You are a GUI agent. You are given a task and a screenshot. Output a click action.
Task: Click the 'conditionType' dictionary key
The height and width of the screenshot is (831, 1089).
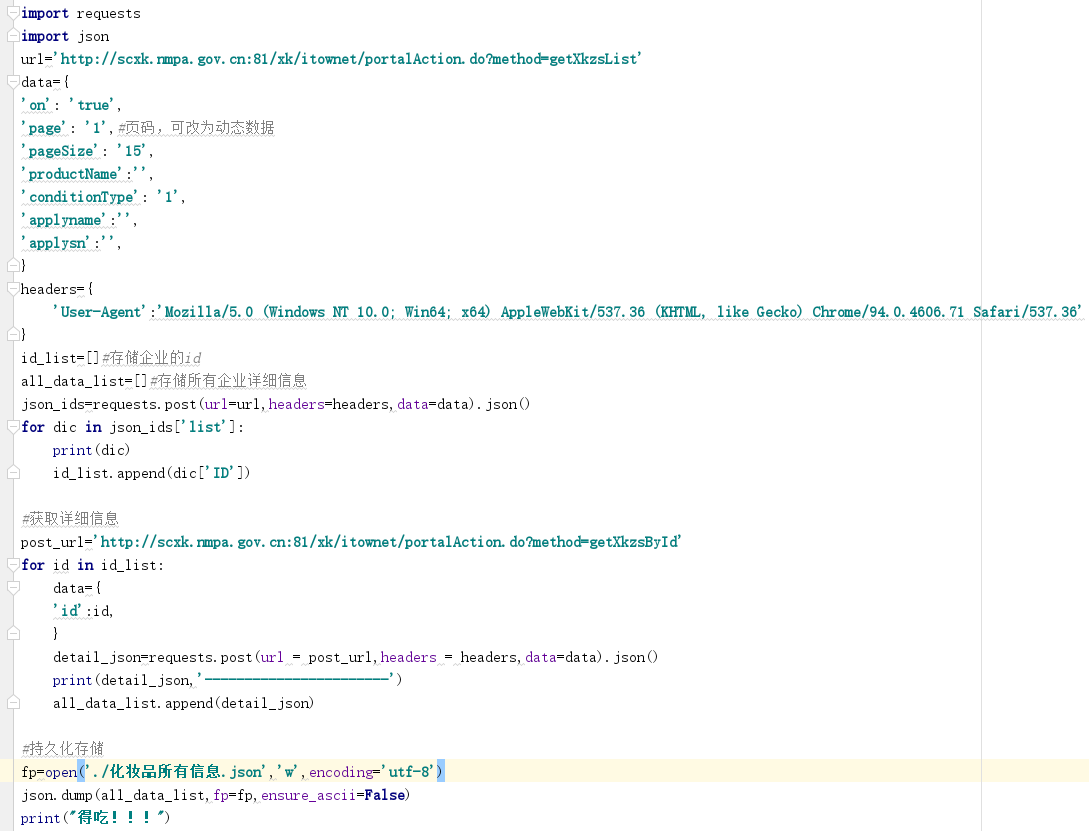tap(81, 196)
